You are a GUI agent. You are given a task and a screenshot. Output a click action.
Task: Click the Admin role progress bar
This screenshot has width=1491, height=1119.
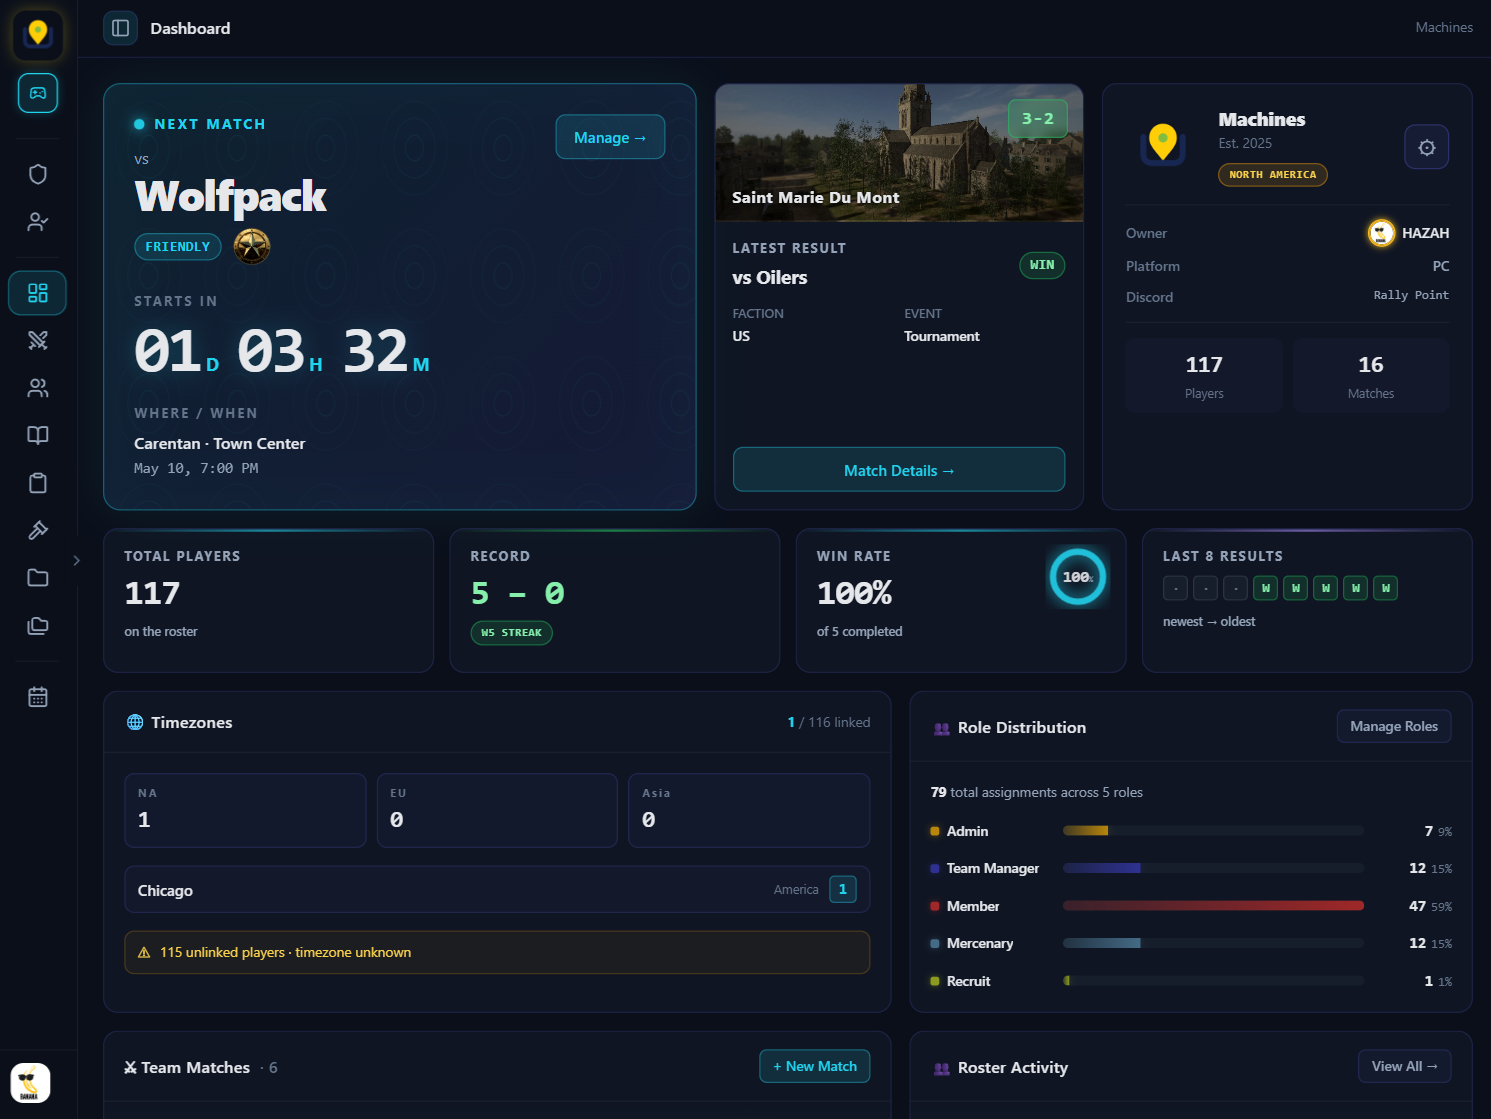pyautogui.click(x=1213, y=831)
